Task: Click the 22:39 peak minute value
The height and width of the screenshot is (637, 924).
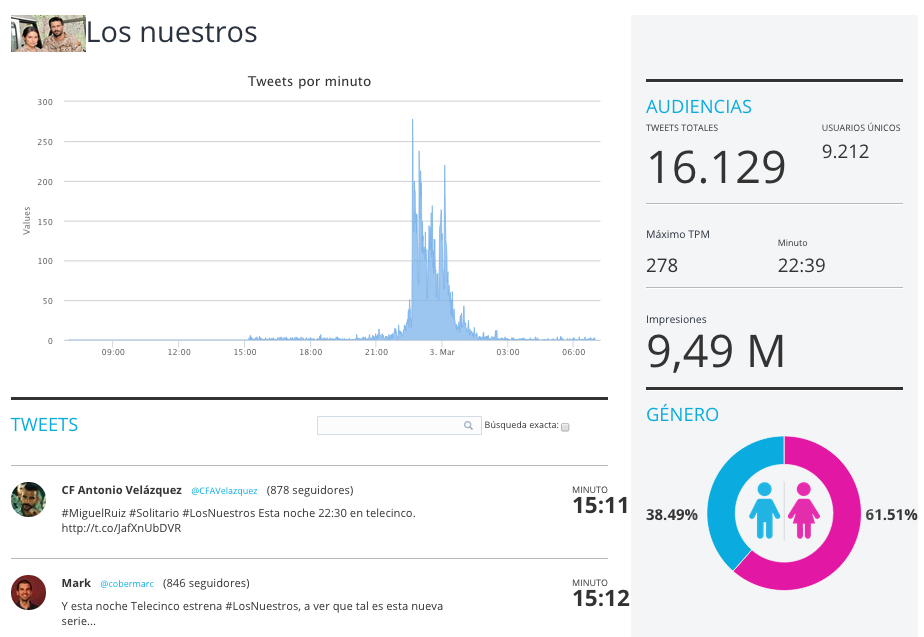Action: [x=801, y=266]
